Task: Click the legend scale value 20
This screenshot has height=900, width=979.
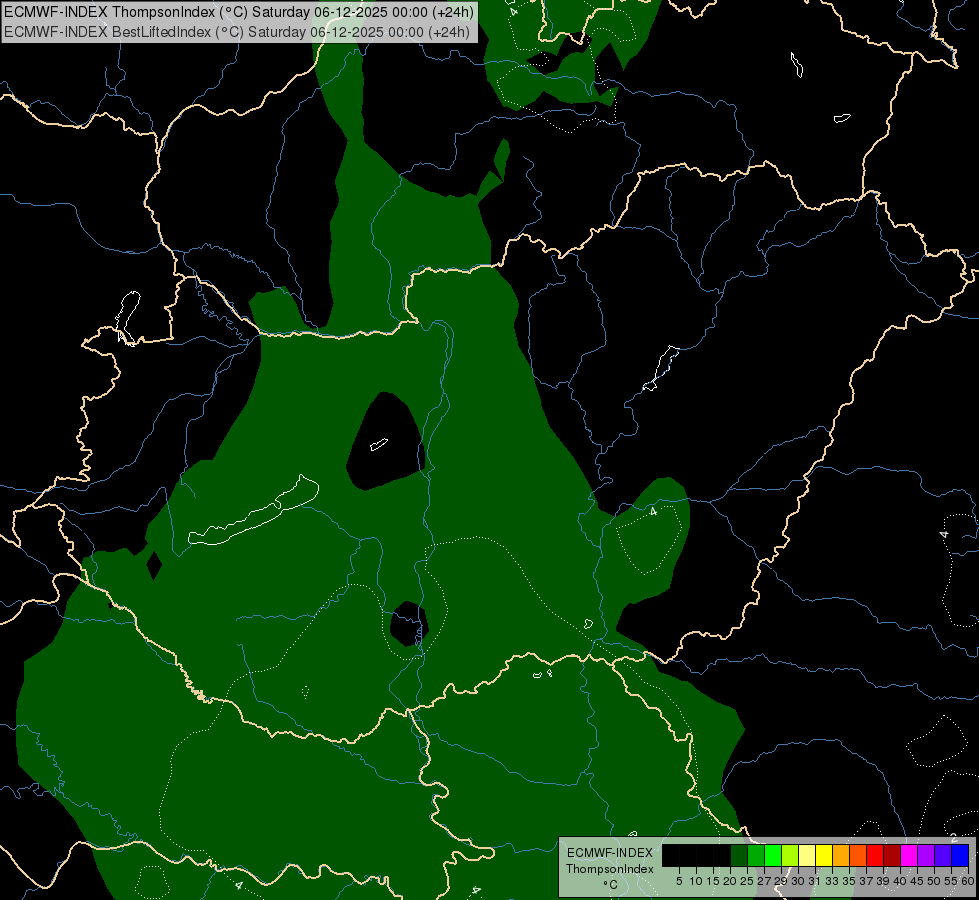Action: (x=730, y=881)
